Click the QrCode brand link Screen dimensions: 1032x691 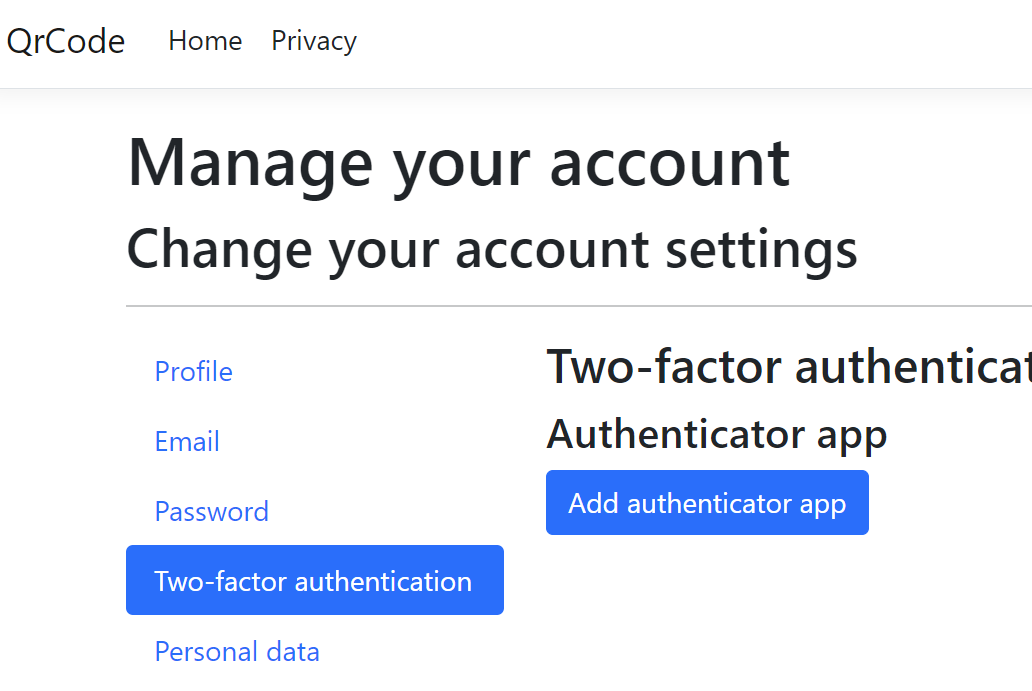pos(66,41)
